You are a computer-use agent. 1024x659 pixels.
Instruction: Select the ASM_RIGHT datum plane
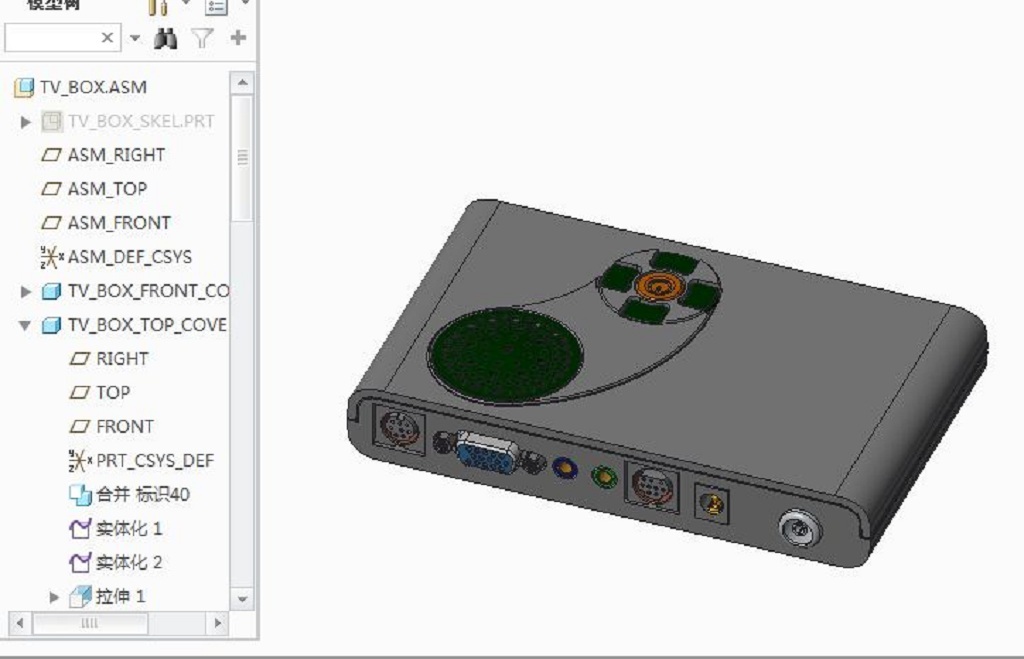coord(115,155)
